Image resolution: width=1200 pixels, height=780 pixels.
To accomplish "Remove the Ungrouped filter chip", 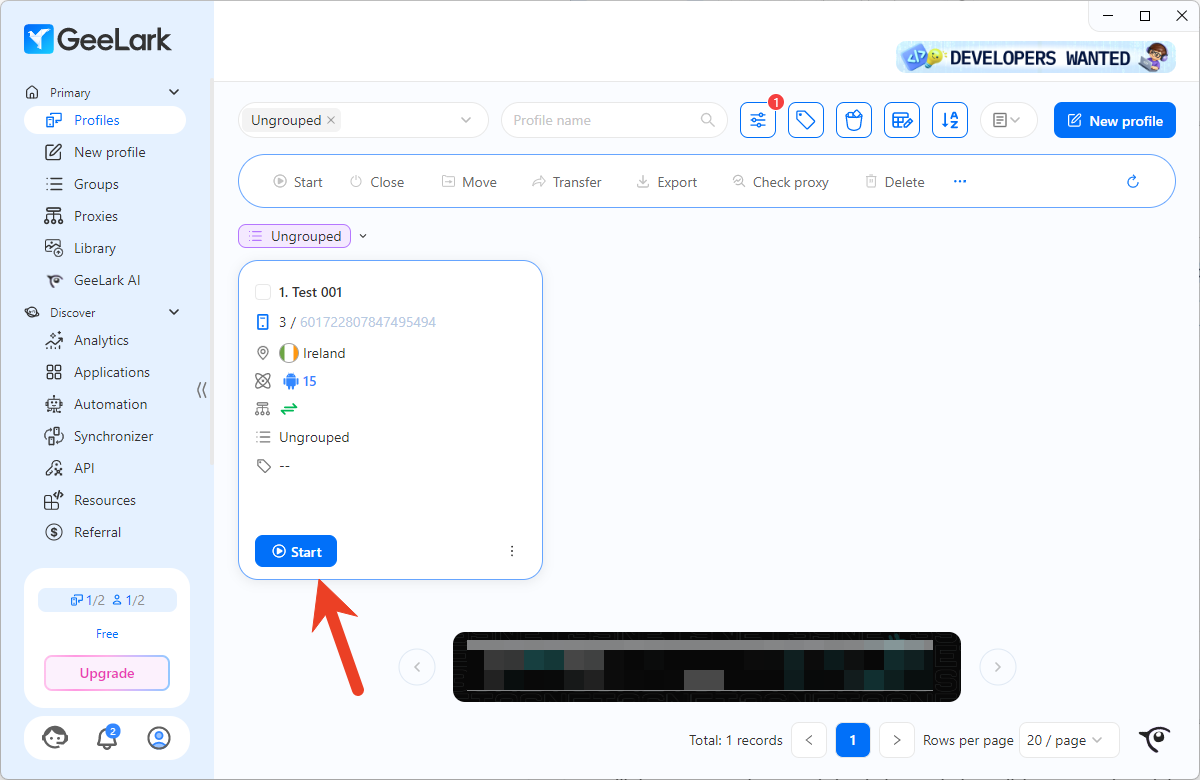I will point(331,120).
